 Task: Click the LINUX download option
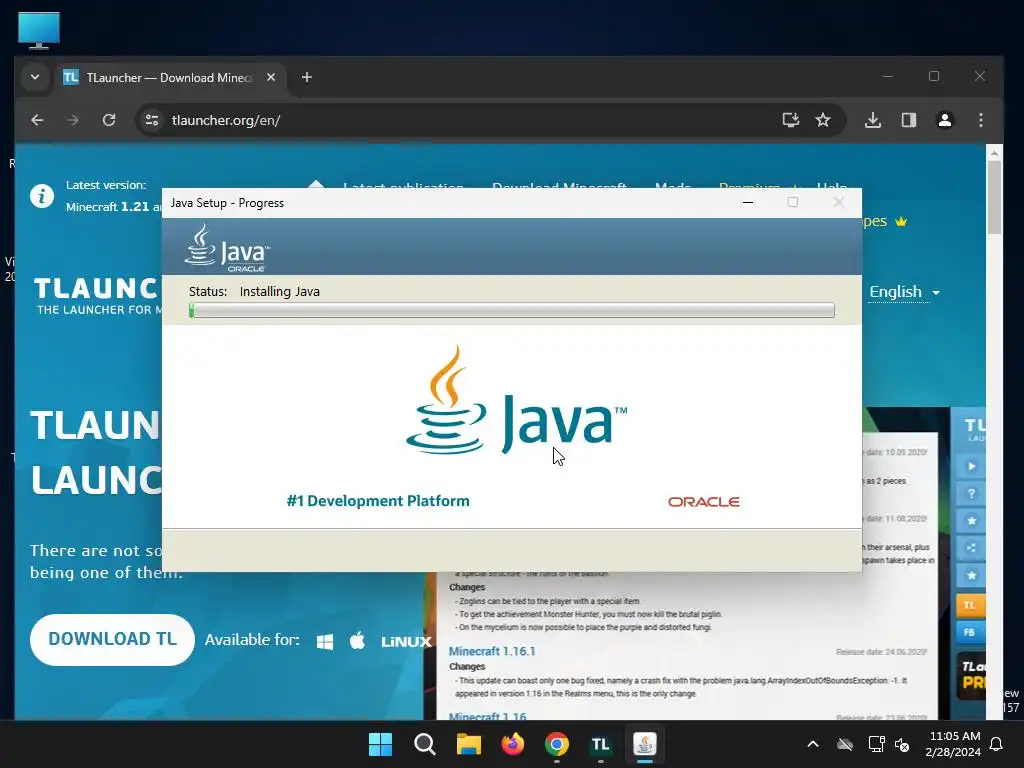point(406,642)
